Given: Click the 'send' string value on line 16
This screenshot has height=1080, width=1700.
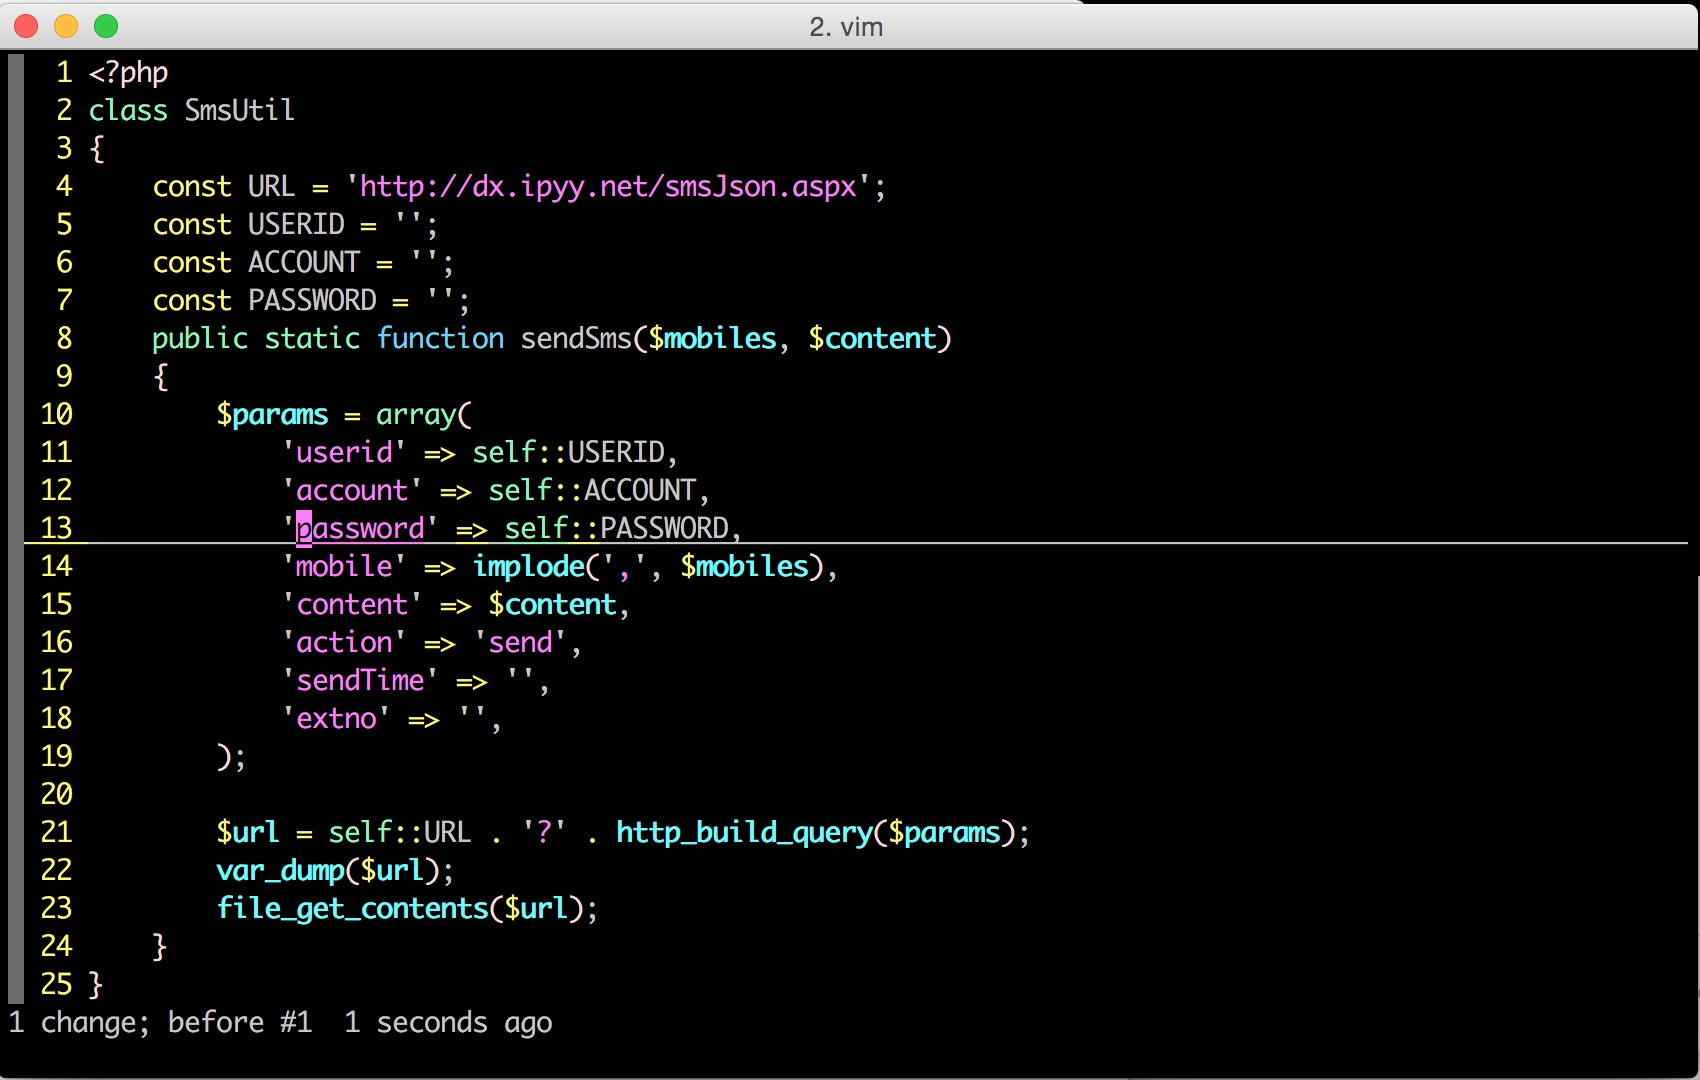Looking at the screenshot, I should pos(520,643).
